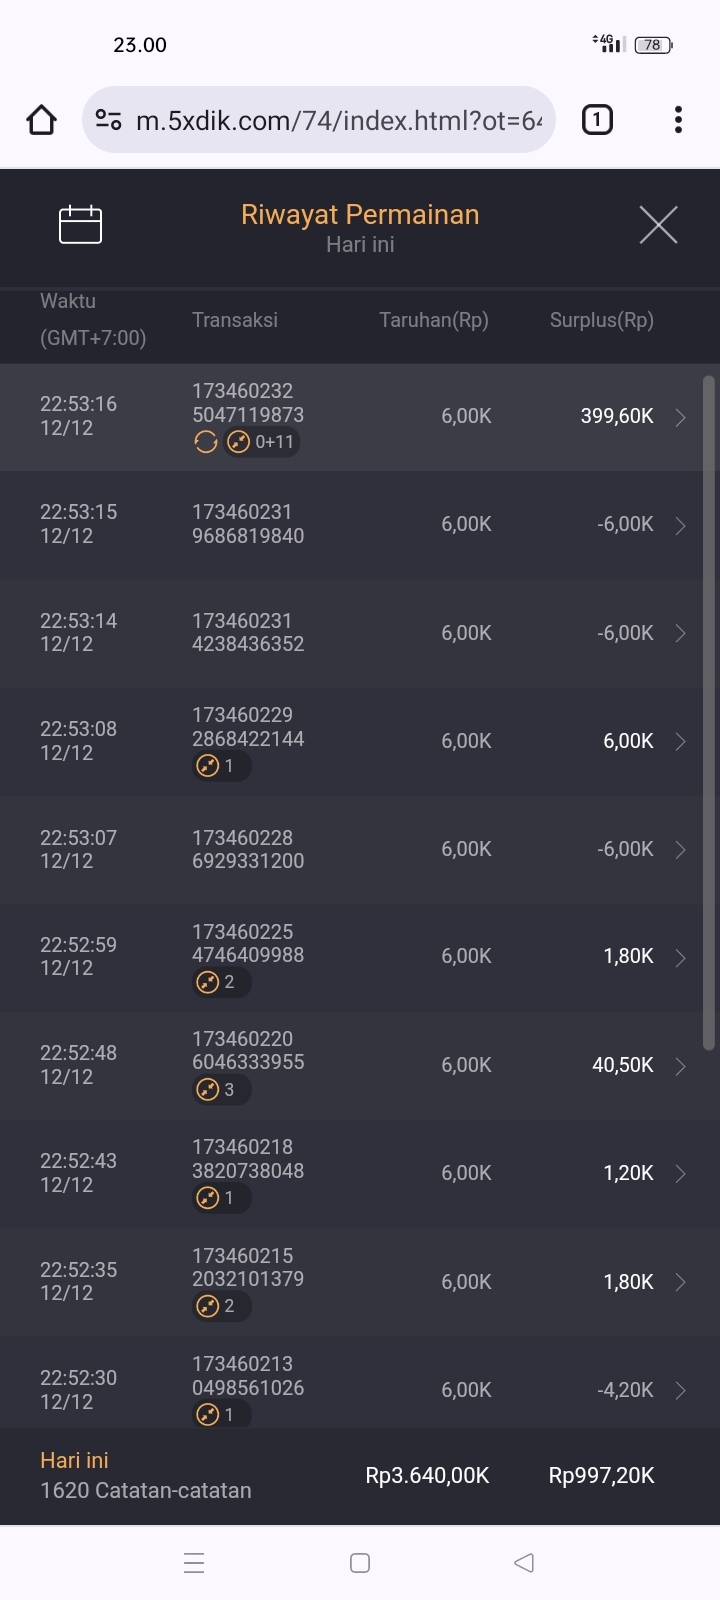Open the browser three-dot menu
Viewport: 720px width, 1600px height.
(x=678, y=120)
